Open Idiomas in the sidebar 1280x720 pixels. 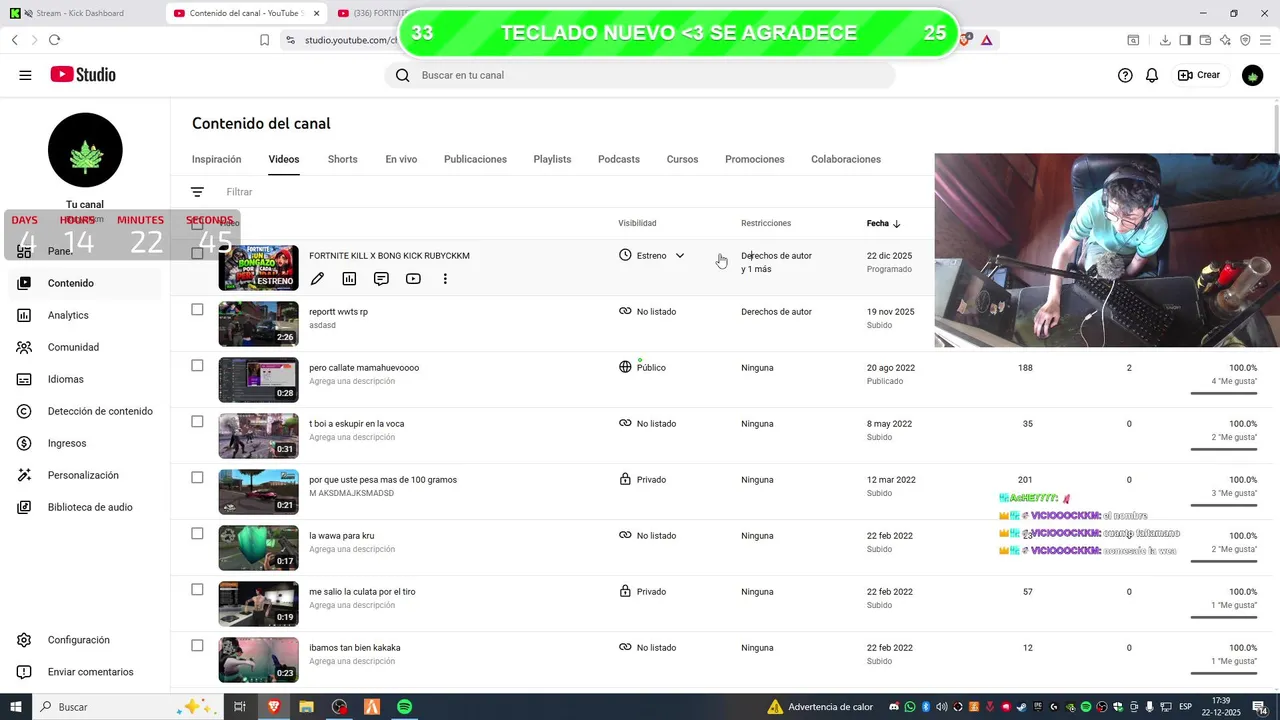(x=85, y=379)
